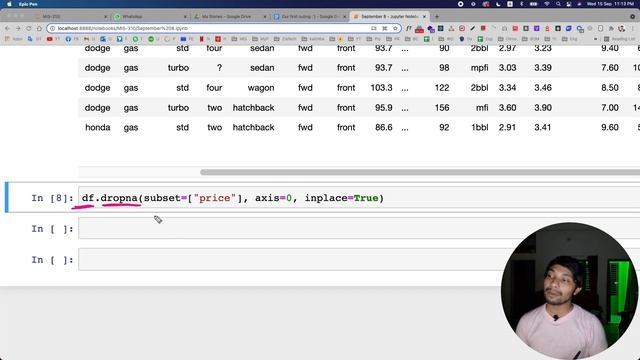Click 'mfi' cell in table
The height and width of the screenshot is (360, 640).
pyautogui.click(x=482, y=108)
